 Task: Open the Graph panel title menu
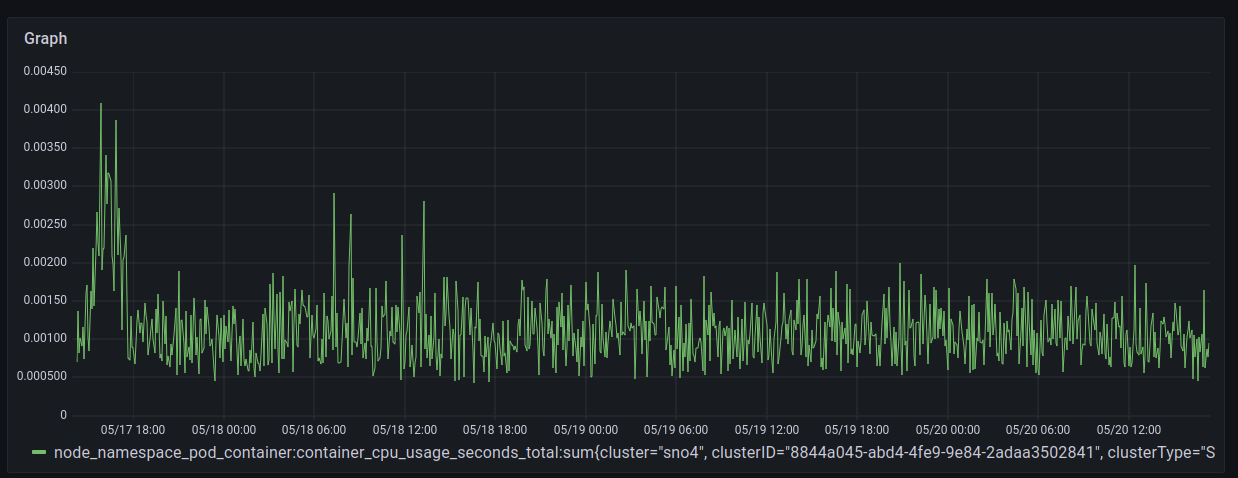tap(45, 38)
